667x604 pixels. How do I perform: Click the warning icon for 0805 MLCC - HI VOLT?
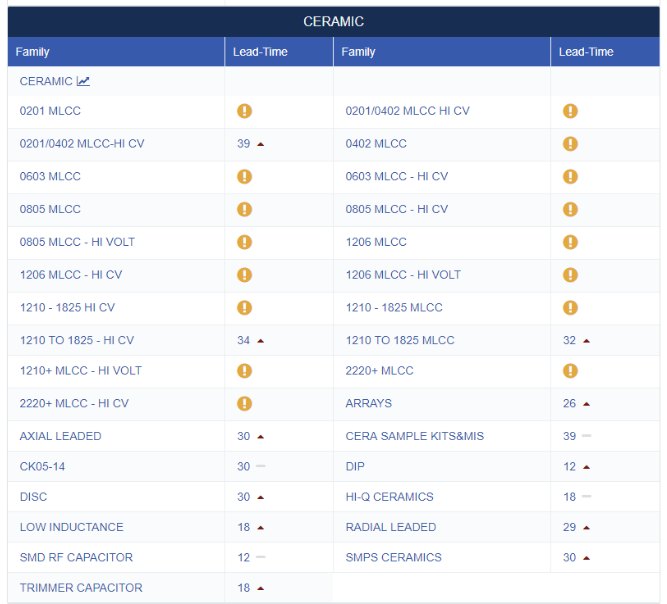244,242
